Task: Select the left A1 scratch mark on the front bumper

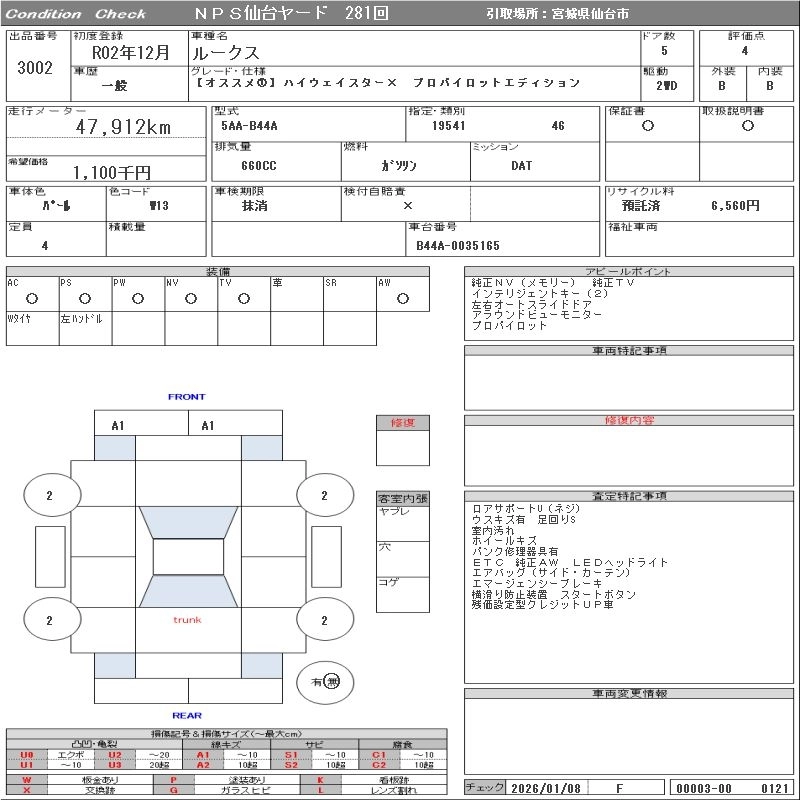Action: point(118,426)
